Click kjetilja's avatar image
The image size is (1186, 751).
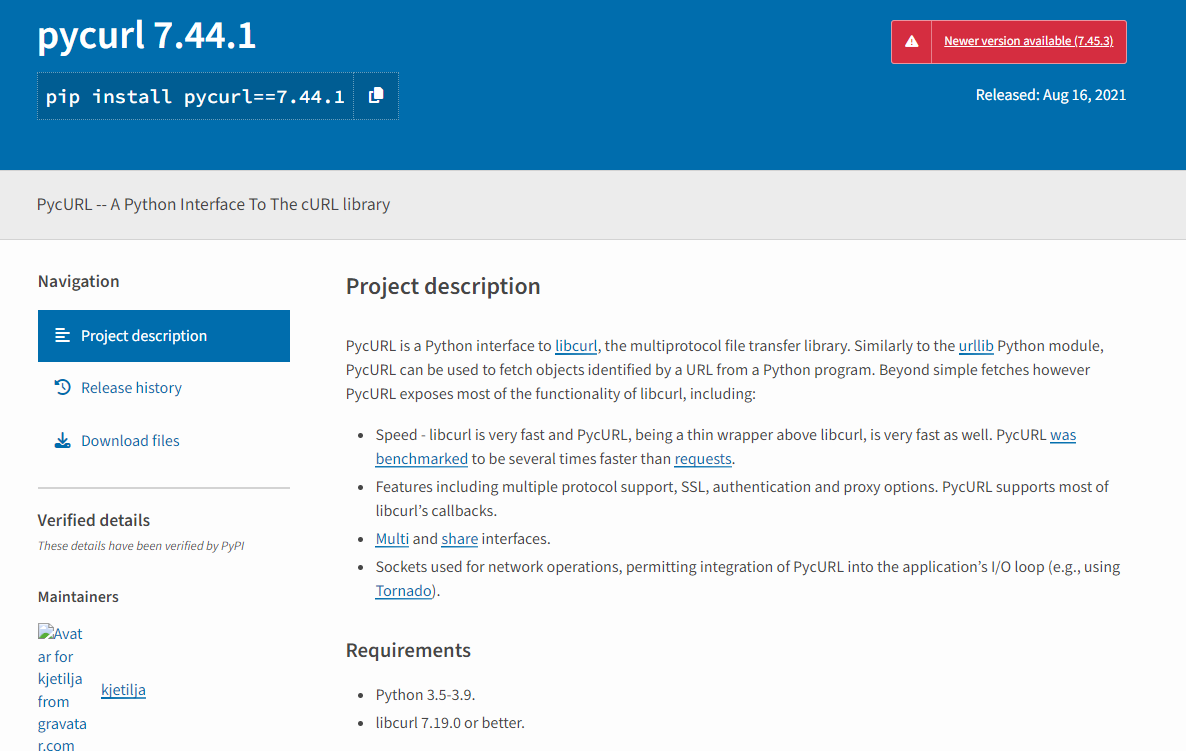point(62,688)
